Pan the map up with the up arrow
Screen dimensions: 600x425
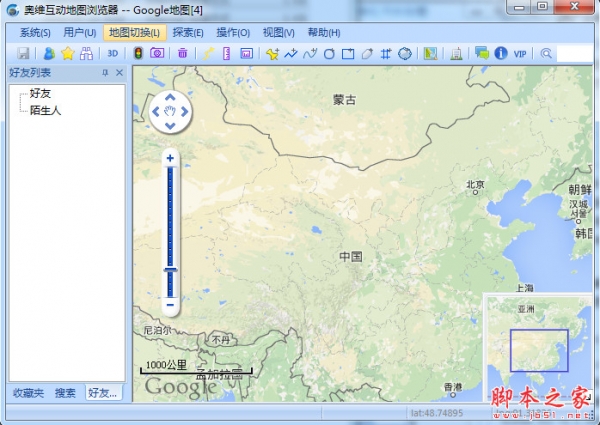coord(170,98)
